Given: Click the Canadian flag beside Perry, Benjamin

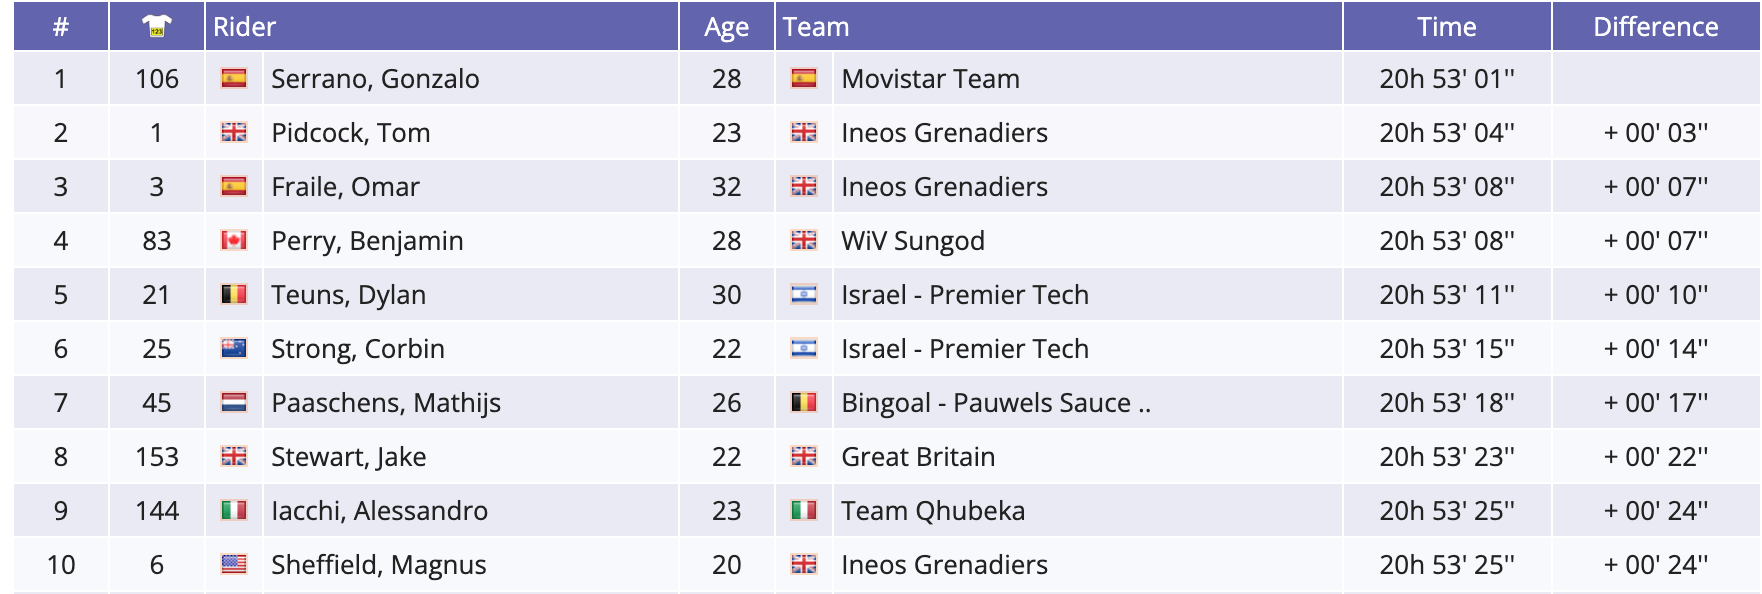Looking at the screenshot, I should click(x=234, y=240).
